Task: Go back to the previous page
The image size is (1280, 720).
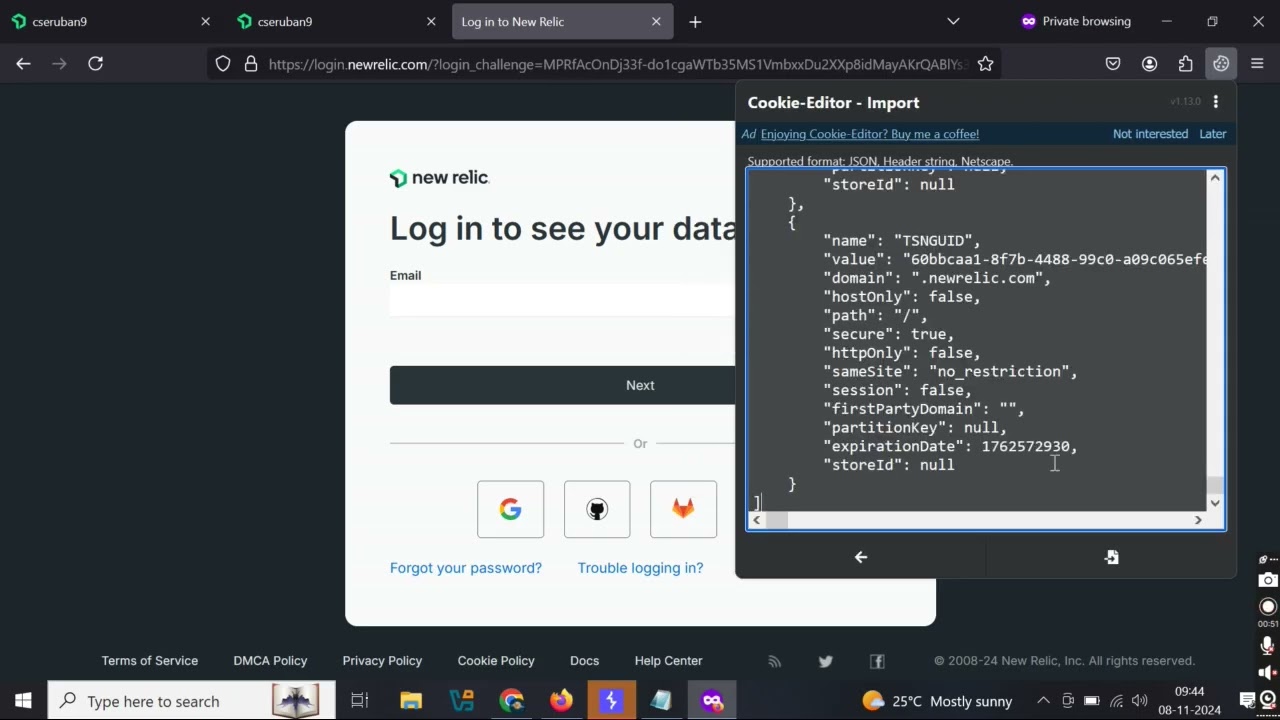Action: (x=23, y=64)
